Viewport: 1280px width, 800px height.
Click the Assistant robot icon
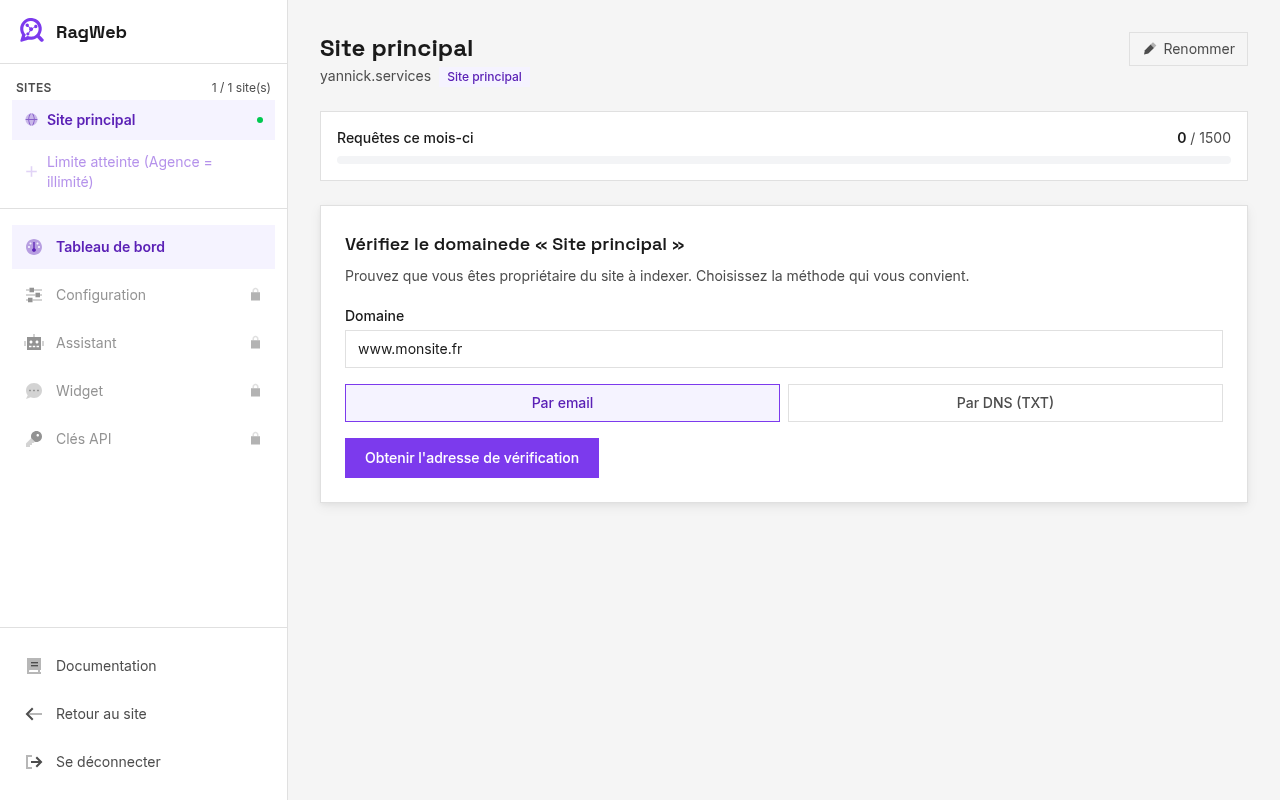pos(34,343)
